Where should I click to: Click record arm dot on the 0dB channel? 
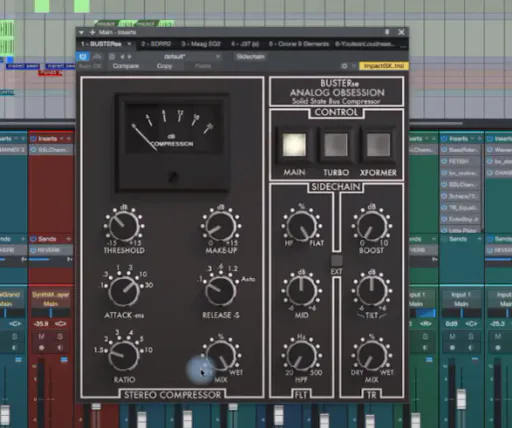click(x=452, y=348)
